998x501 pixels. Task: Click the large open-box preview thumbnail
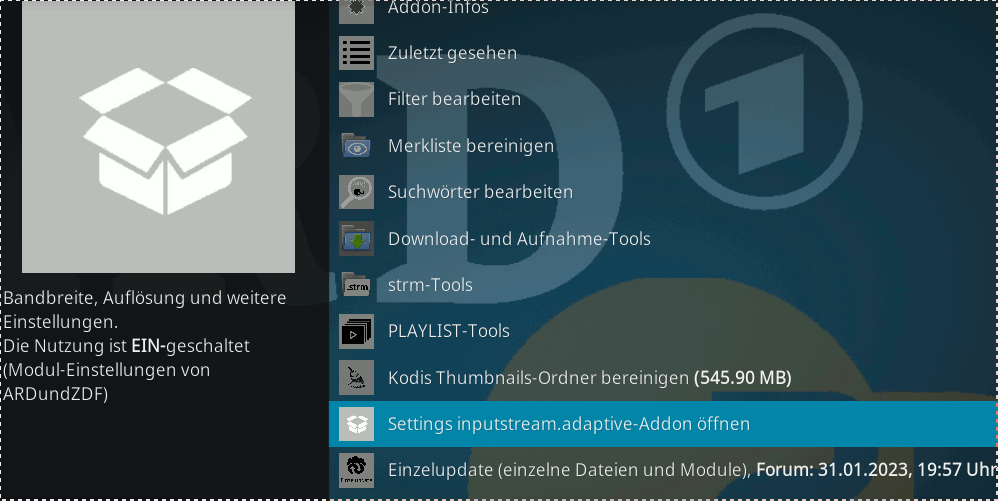[x=158, y=136]
